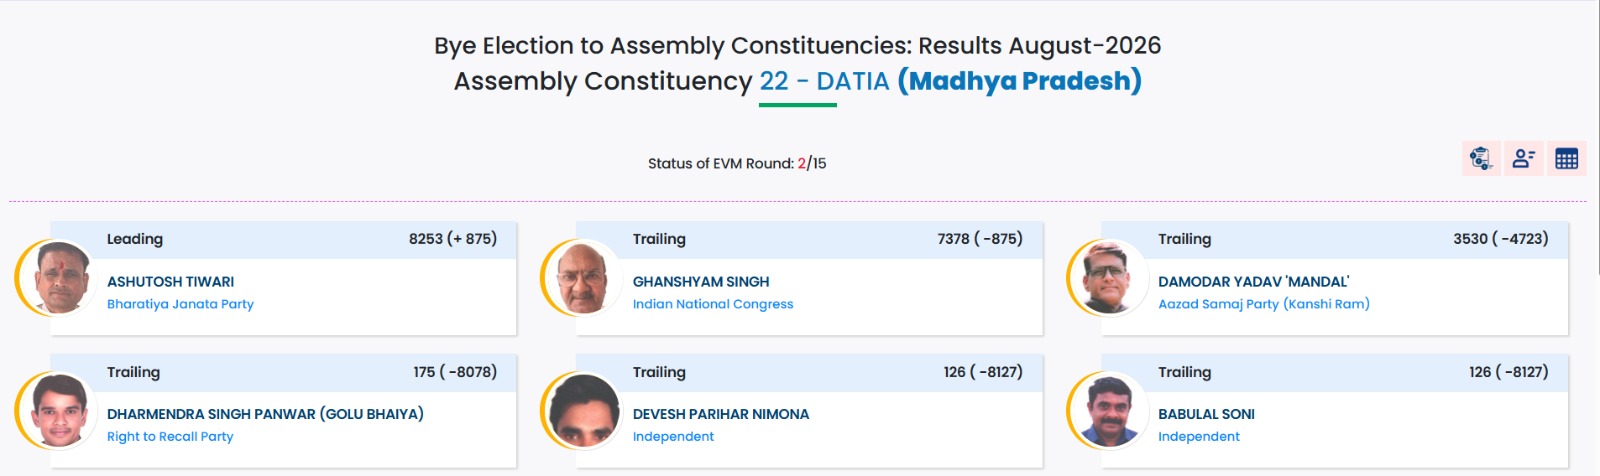
Task: Open the round-wise results clipboard icon
Action: [1481, 158]
